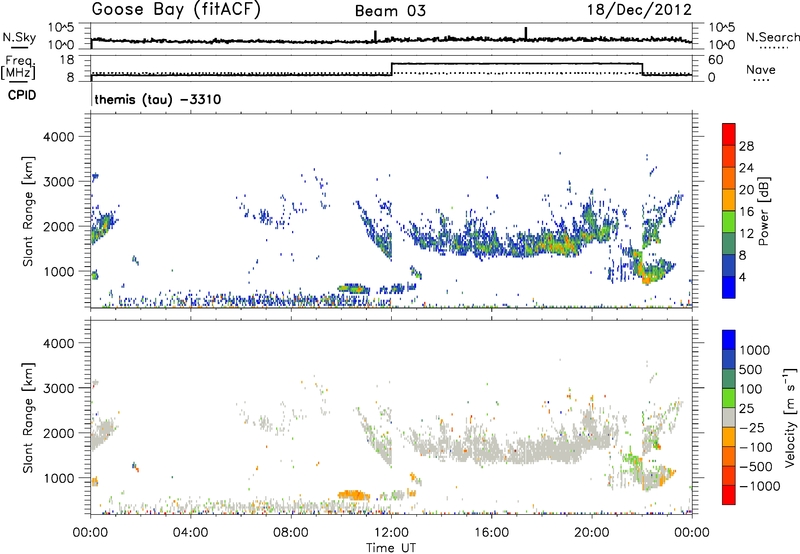
Task: Click the sky noise spike just before 12:00 UT
Action: (376, 36)
